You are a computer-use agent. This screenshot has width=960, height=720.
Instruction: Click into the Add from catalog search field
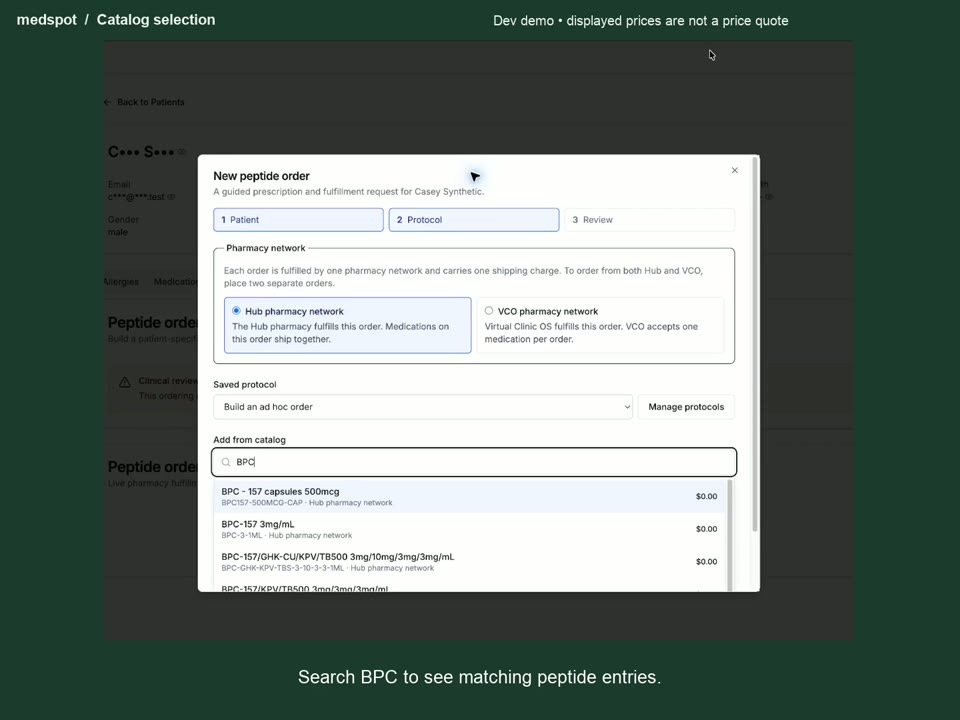474,462
